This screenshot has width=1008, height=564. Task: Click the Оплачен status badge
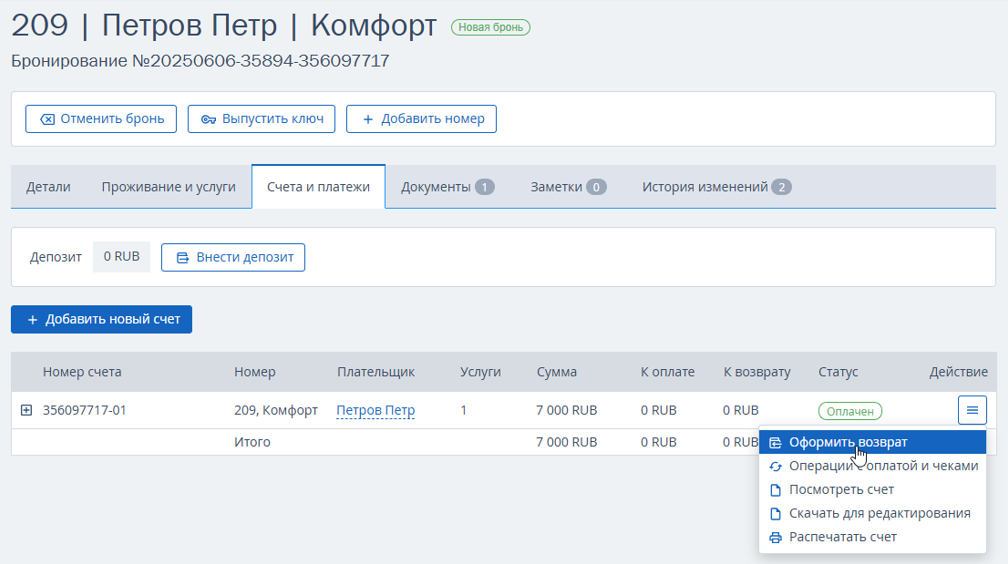click(x=850, y=411)
